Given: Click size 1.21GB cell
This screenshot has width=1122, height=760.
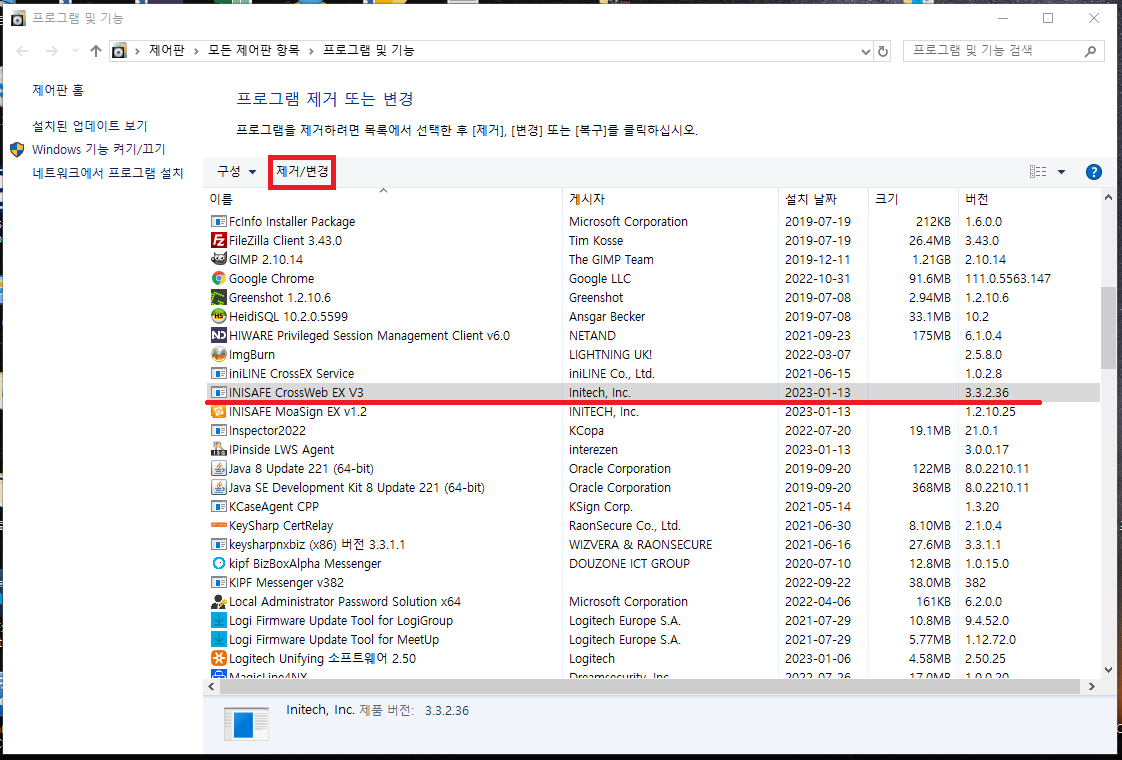Looking at the screenshot, I should tap(931, 260).
